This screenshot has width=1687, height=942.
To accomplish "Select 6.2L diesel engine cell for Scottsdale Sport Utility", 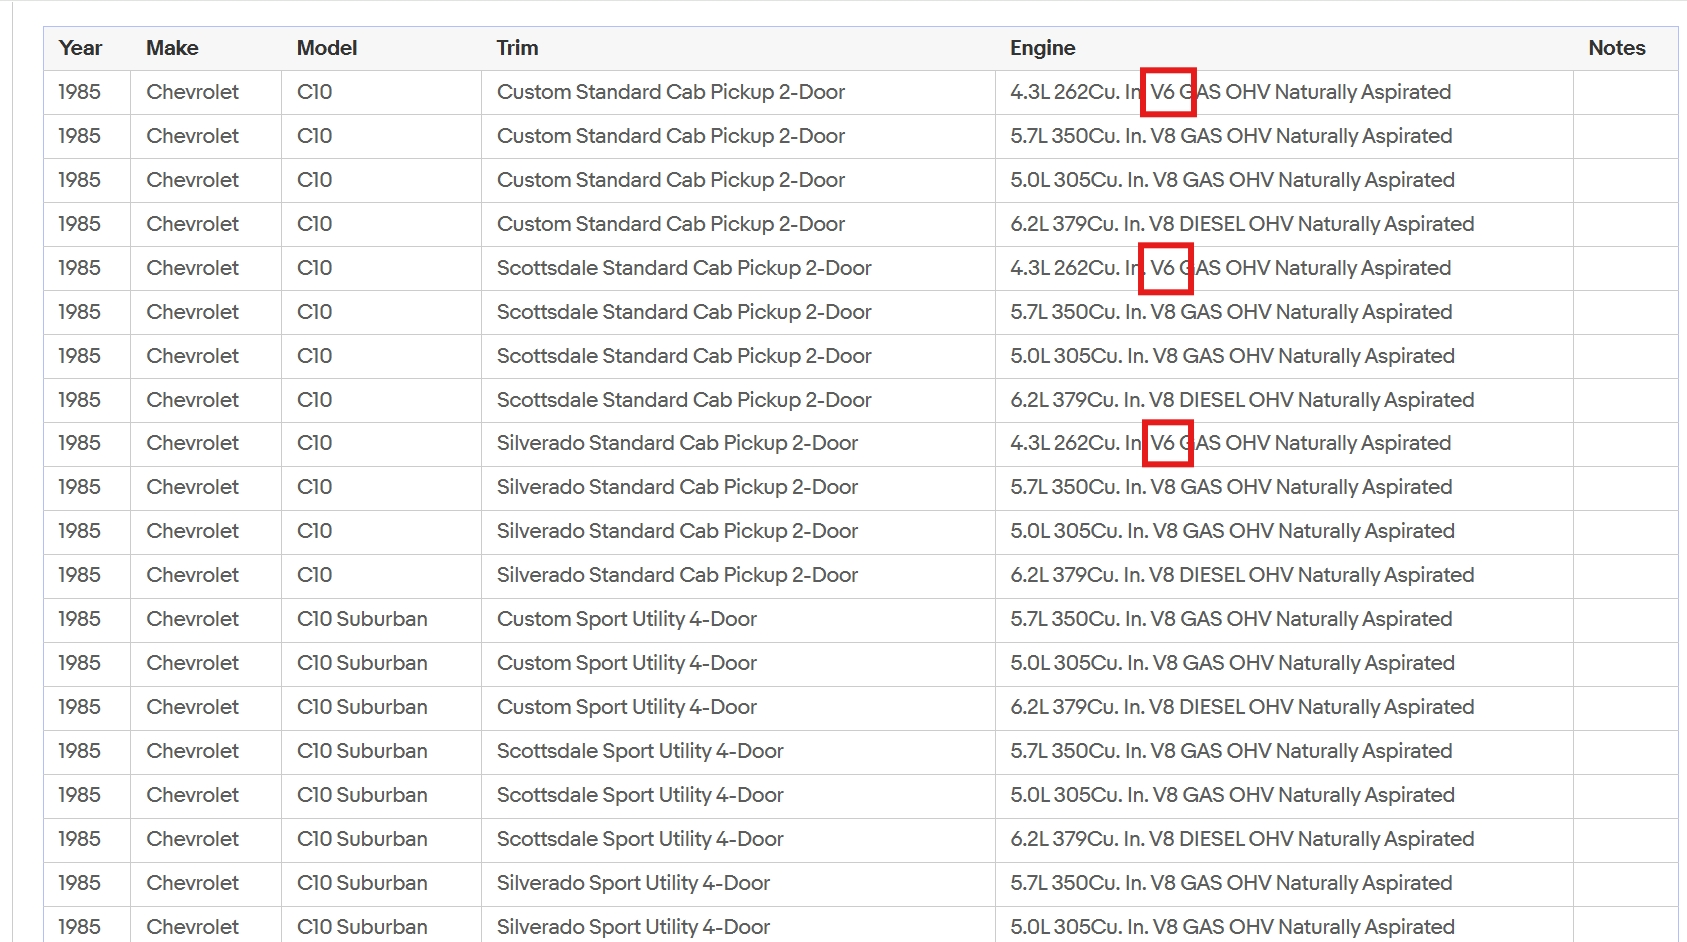I will (1284, 839).
